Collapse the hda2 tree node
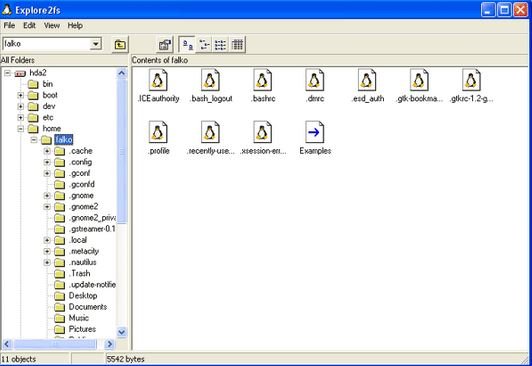 (7, 73)
